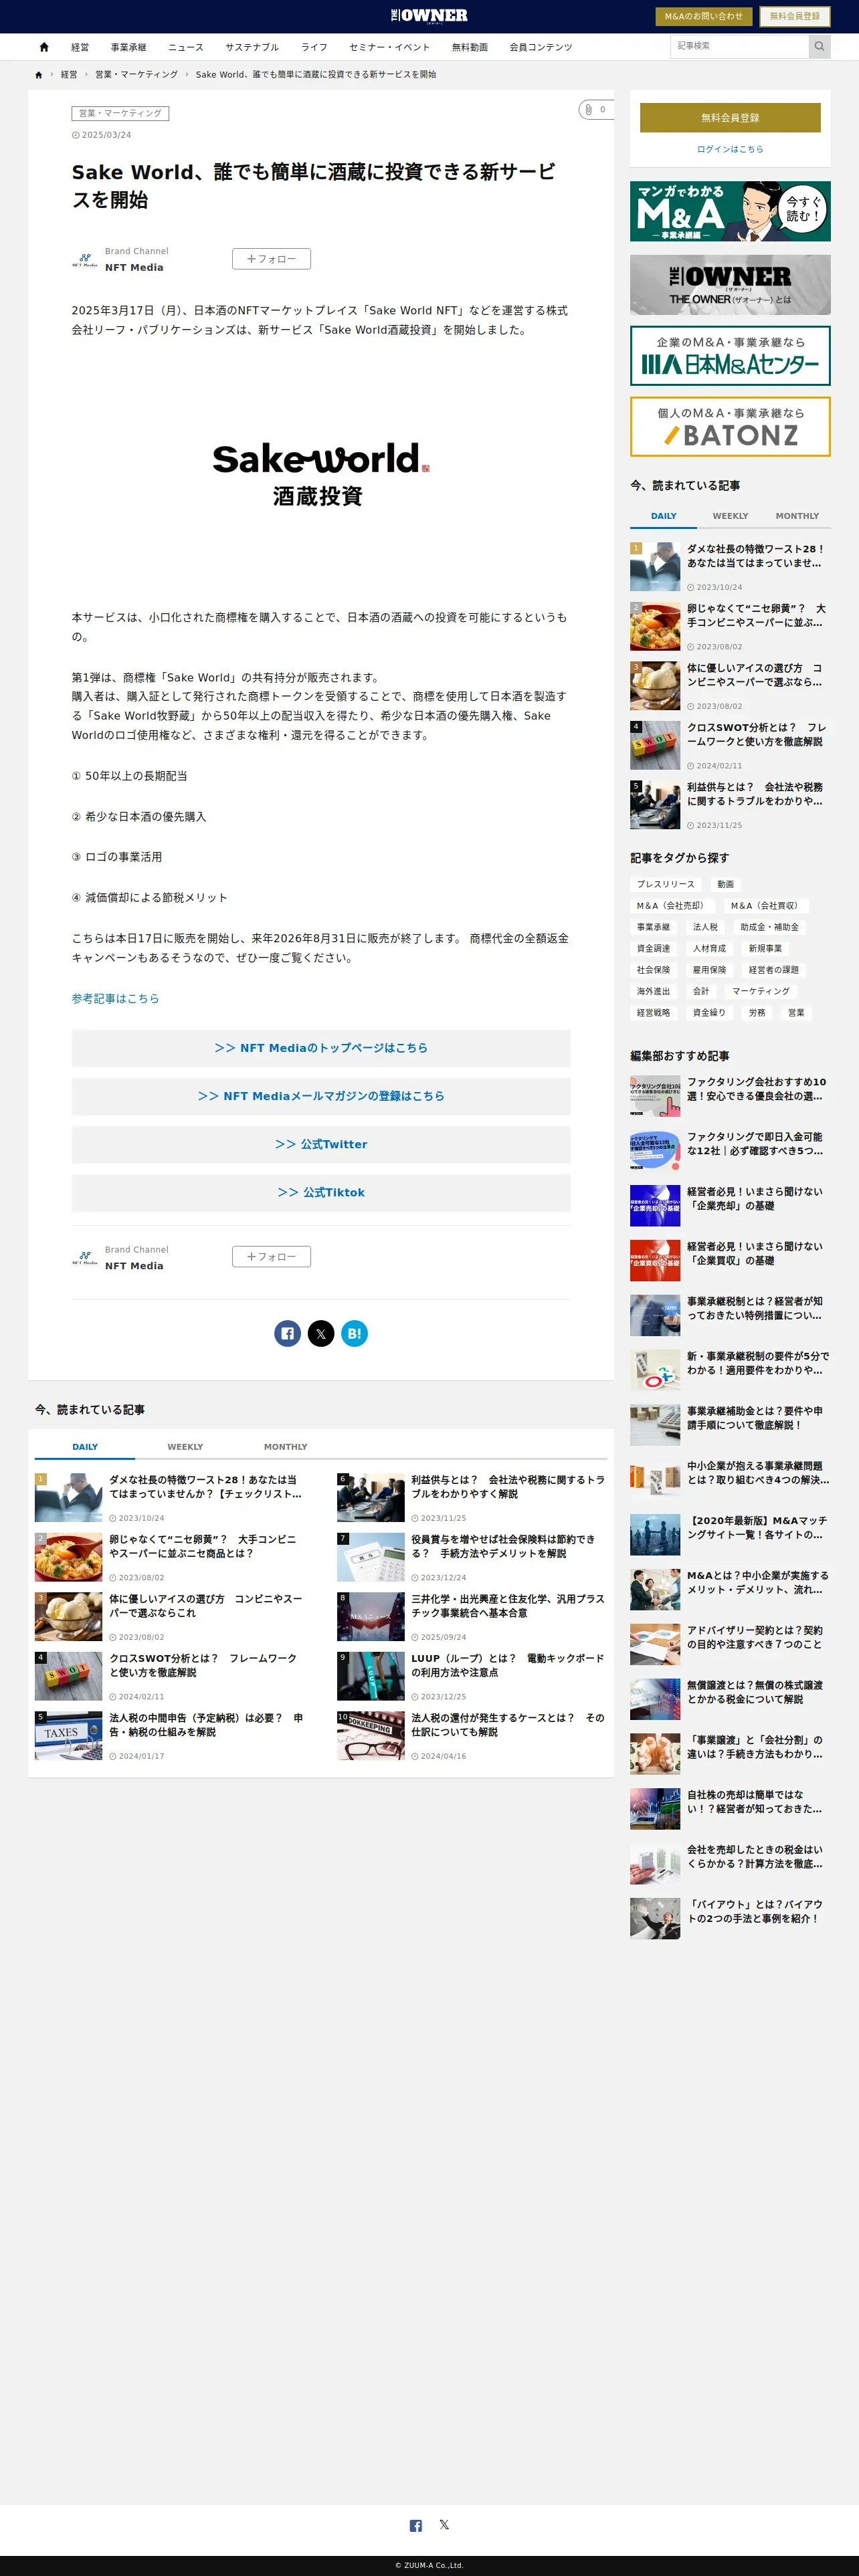Open 無料動画 menu item
Viewport: 859px width, 2576px height.
pos(469,47)
